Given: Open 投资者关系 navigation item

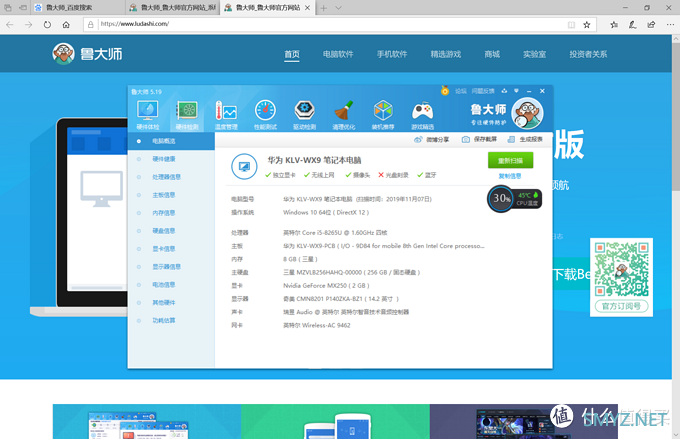Looking at the screenshot, I should click(588, 54).
